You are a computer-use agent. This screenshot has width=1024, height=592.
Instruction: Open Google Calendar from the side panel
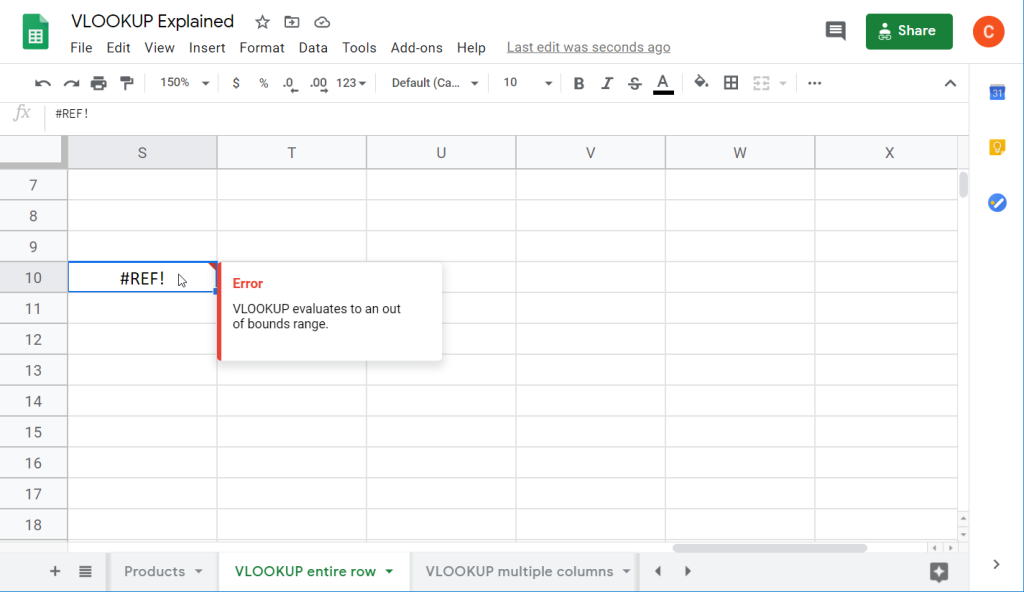coord(996,92)
